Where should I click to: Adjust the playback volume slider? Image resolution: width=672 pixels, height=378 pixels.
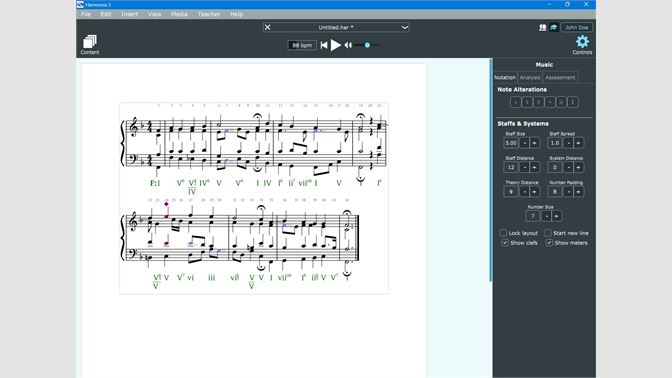pos(367,45)
